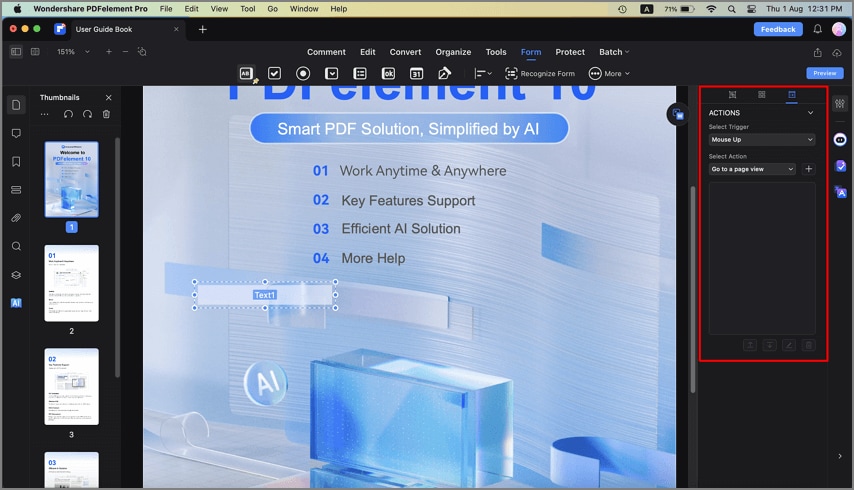Click the Feedback button

click(778, 29)
